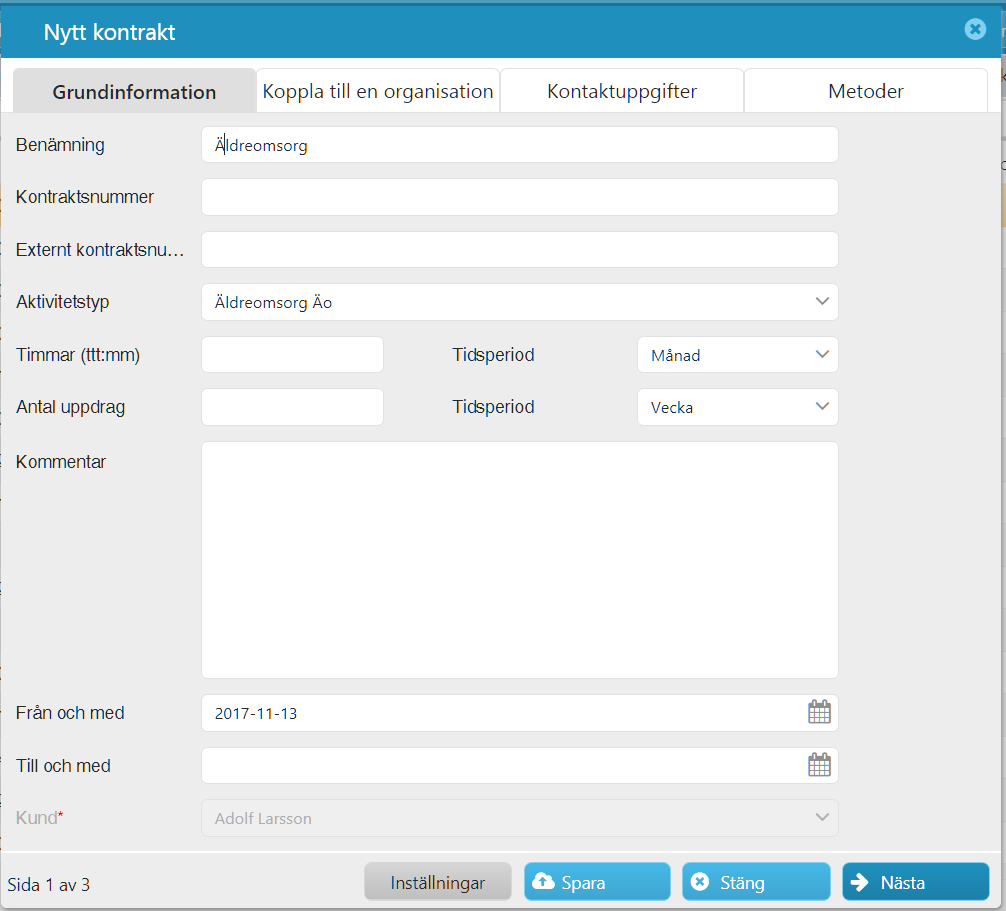Open the Kund dropdown showing Adolf Larsson
Image resolution: width=1006 pixels, height=911 pixels.
[x=520, y=818]
